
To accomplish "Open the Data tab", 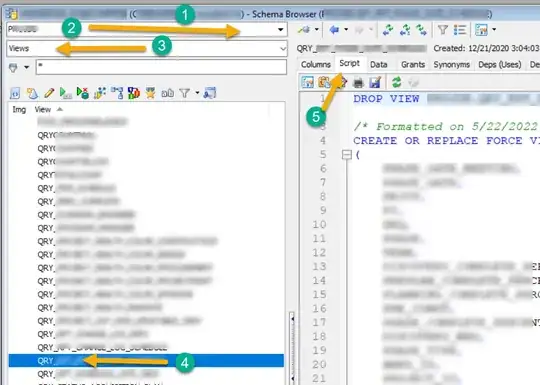I will click(x=379, y=64).
